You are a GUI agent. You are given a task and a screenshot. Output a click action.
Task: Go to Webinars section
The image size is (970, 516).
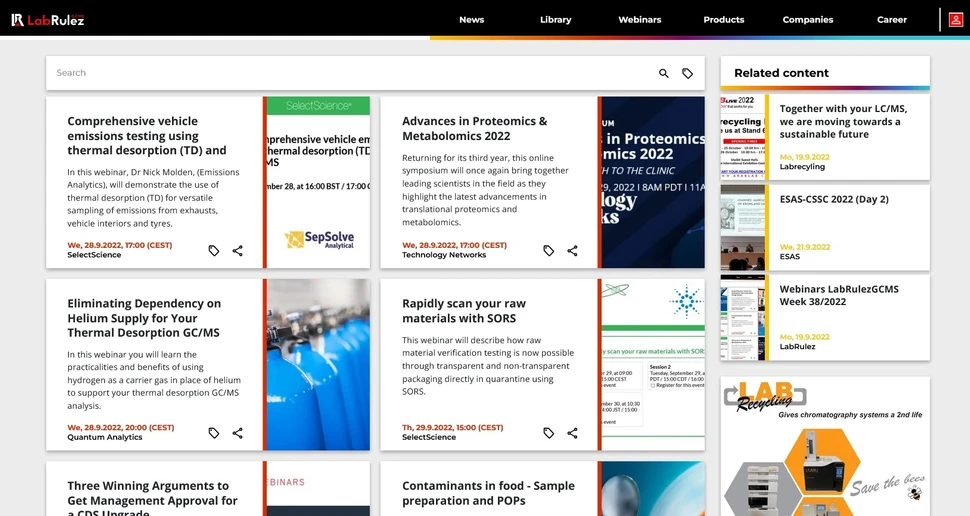640,20
